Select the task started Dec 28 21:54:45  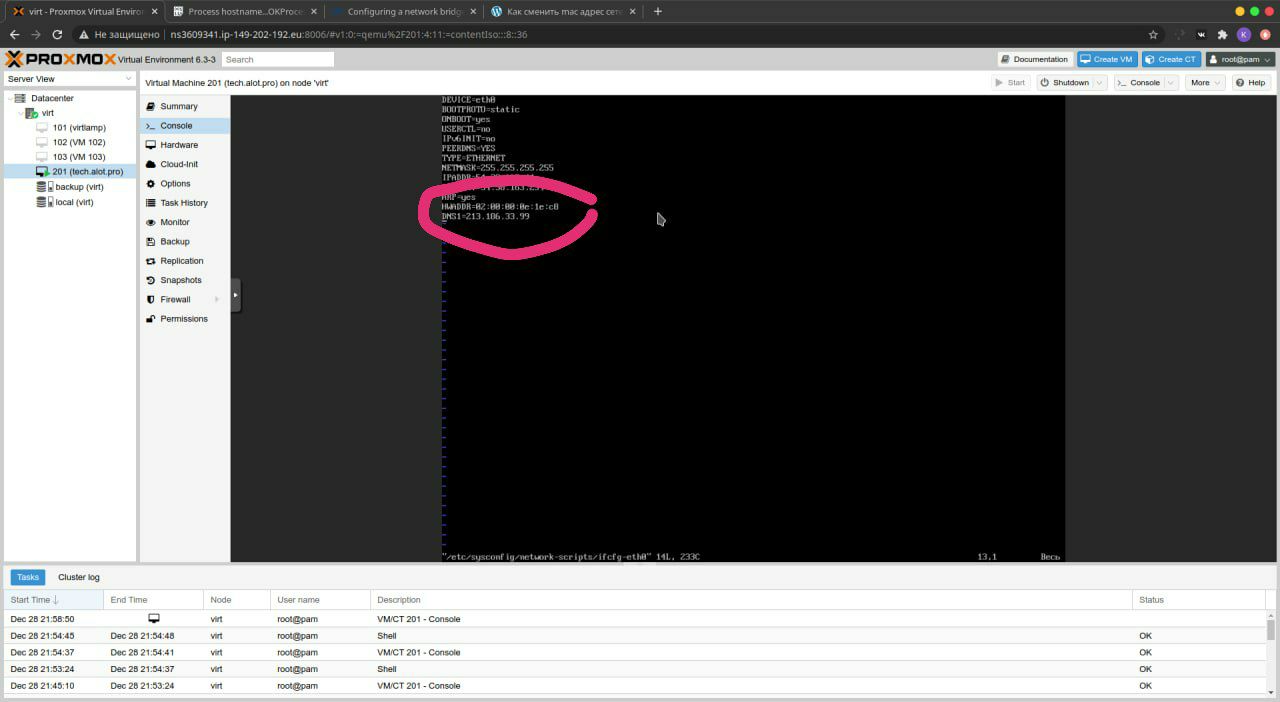(x=635, y=636)
